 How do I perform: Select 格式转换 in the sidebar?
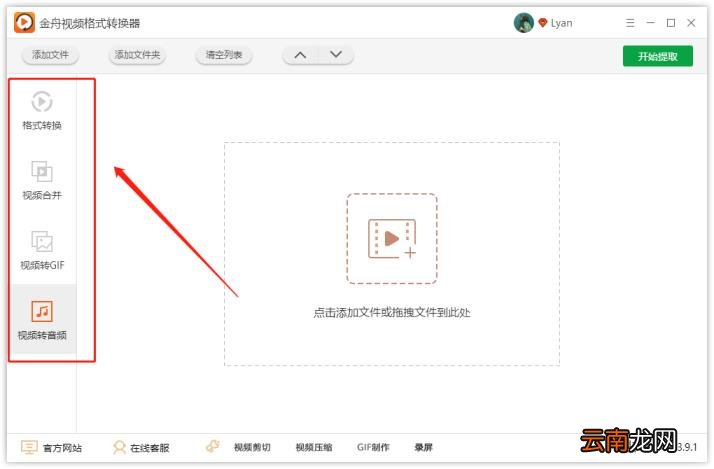(42, 111)
